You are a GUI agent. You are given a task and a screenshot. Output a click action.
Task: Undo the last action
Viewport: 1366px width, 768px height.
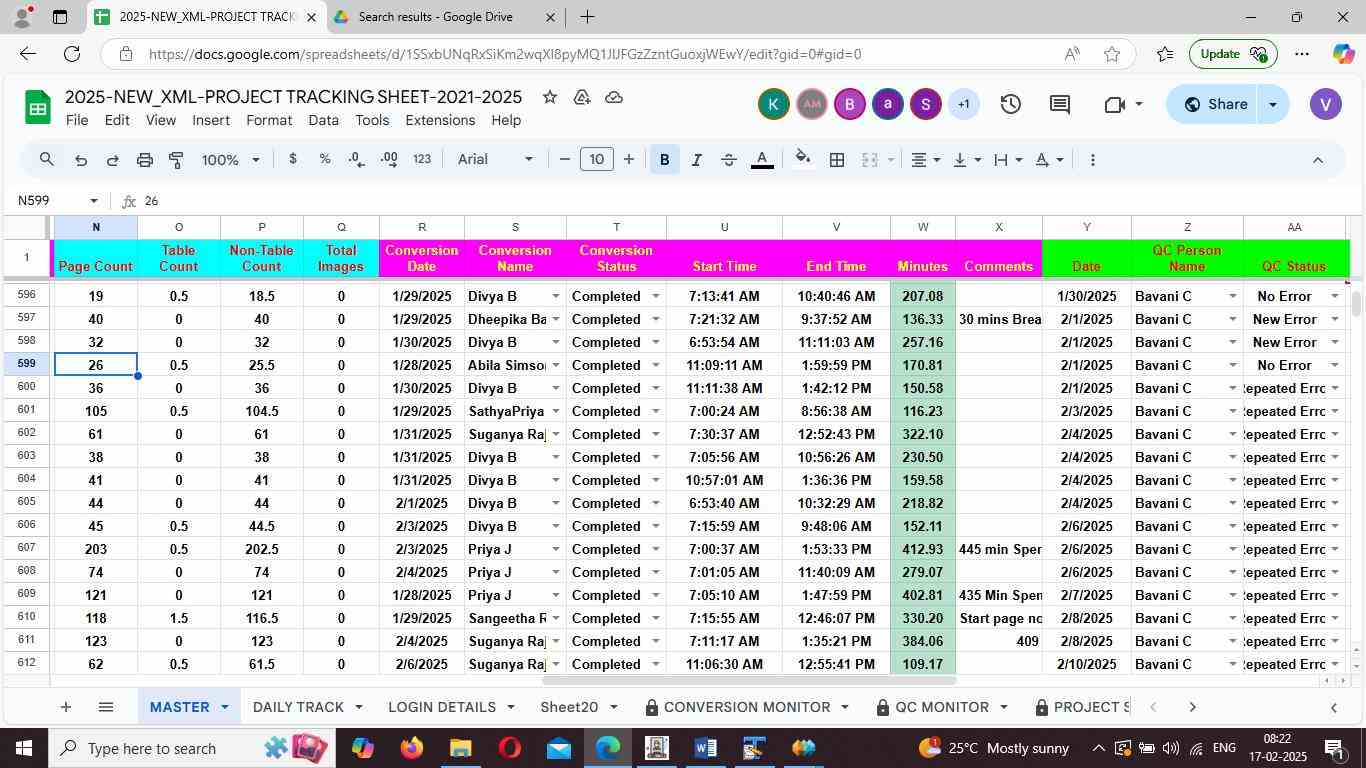pyautogui.click(x=81, y=160)
